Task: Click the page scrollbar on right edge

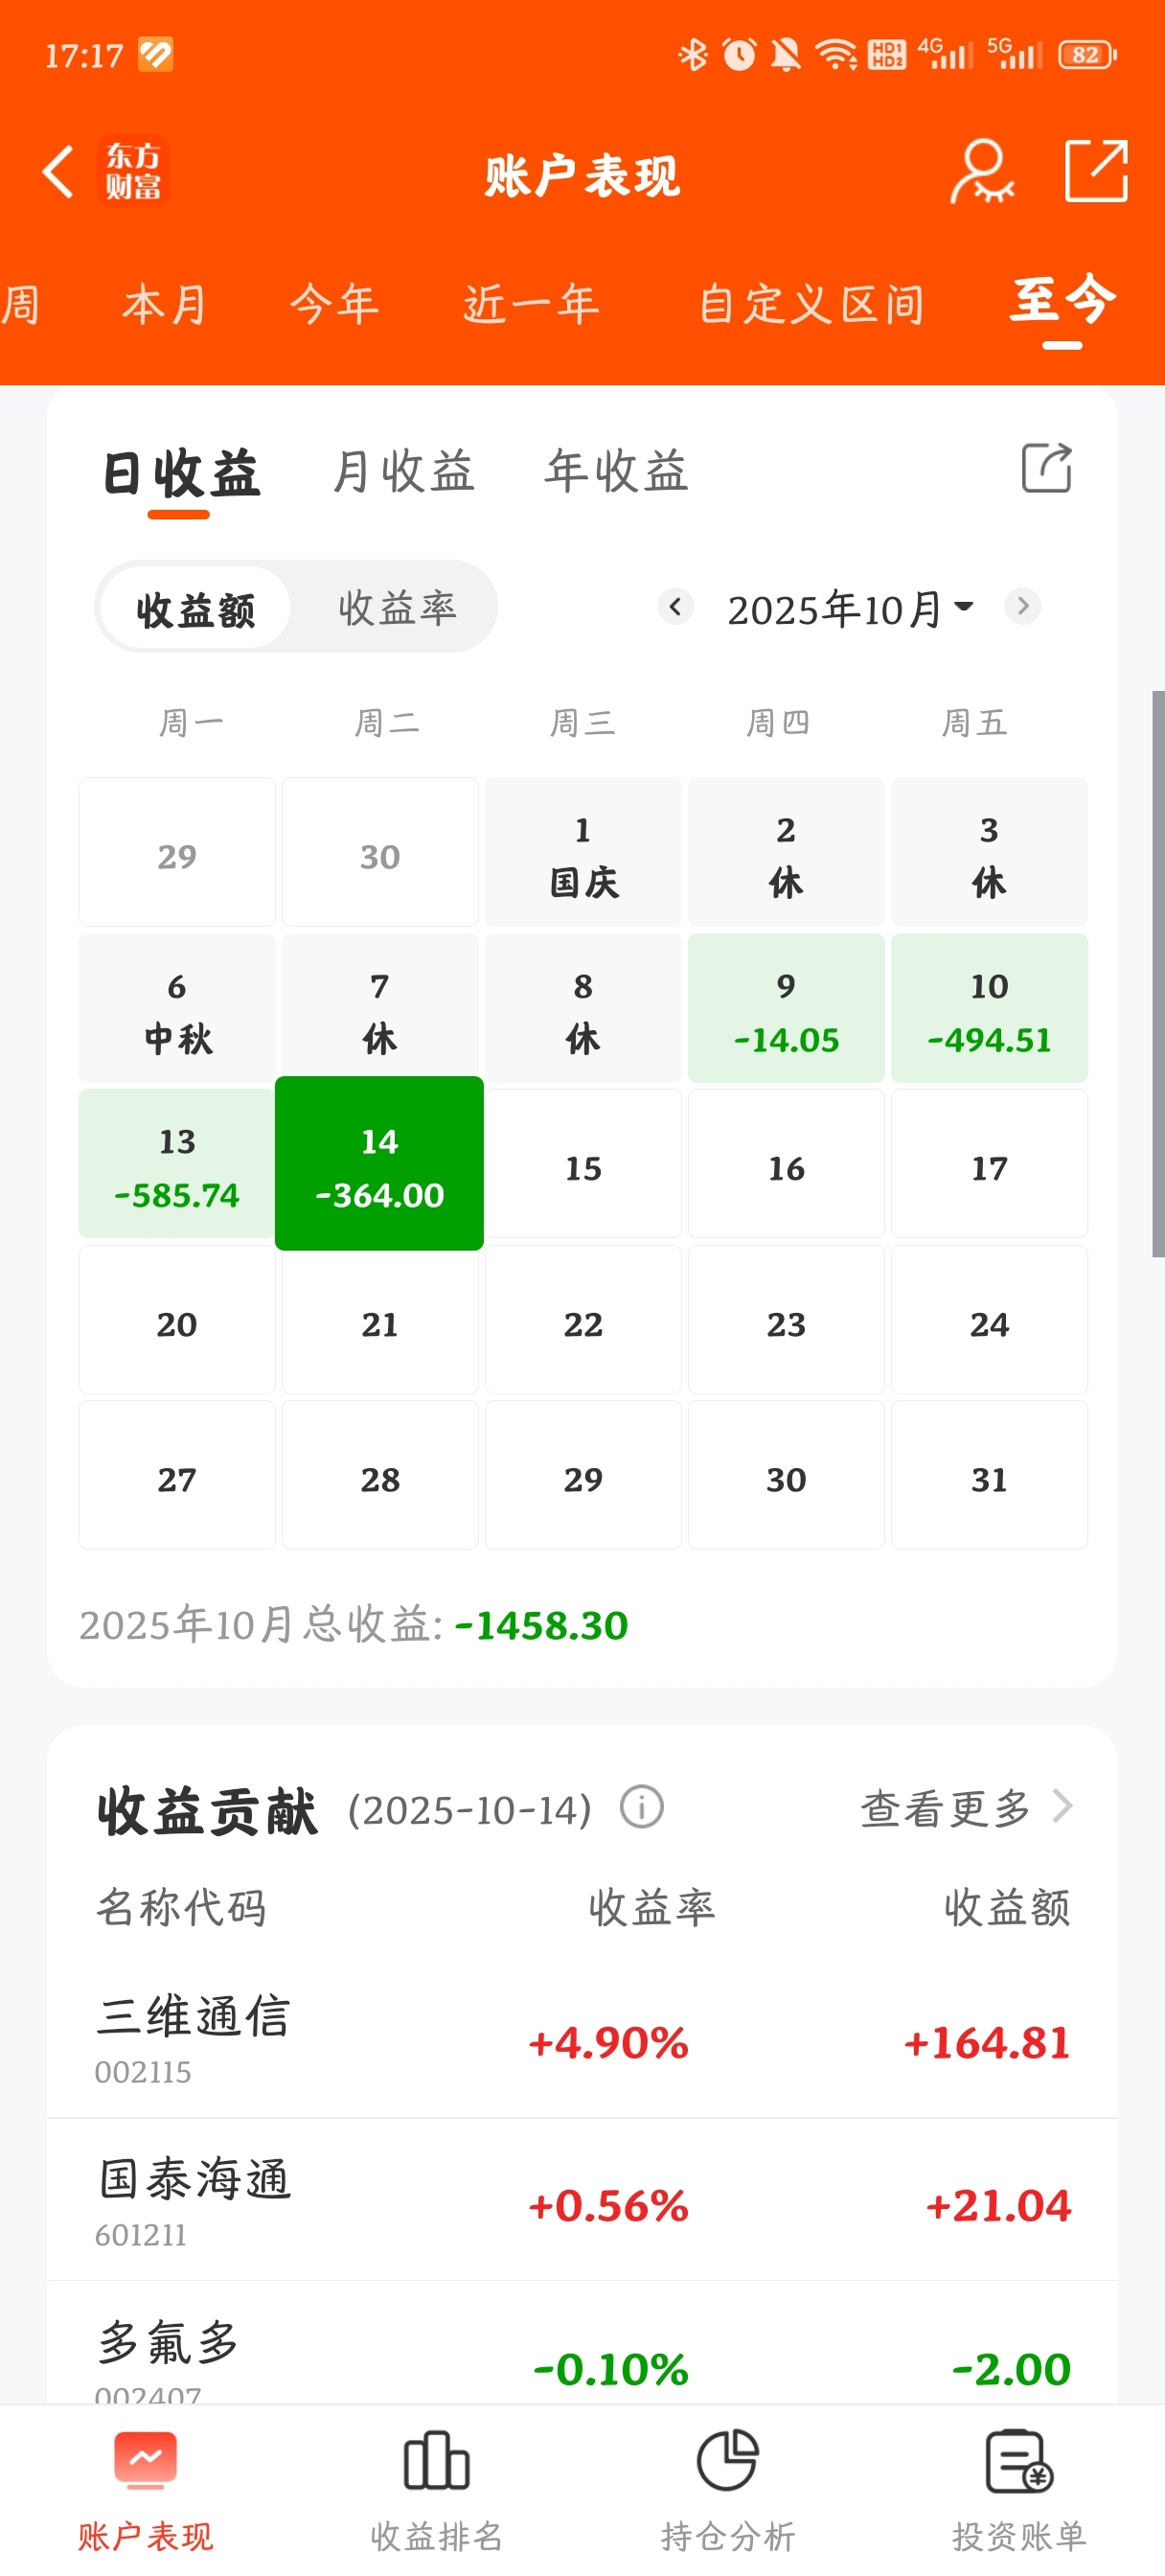Action: pyautogui.click(x=1158, y=973)
